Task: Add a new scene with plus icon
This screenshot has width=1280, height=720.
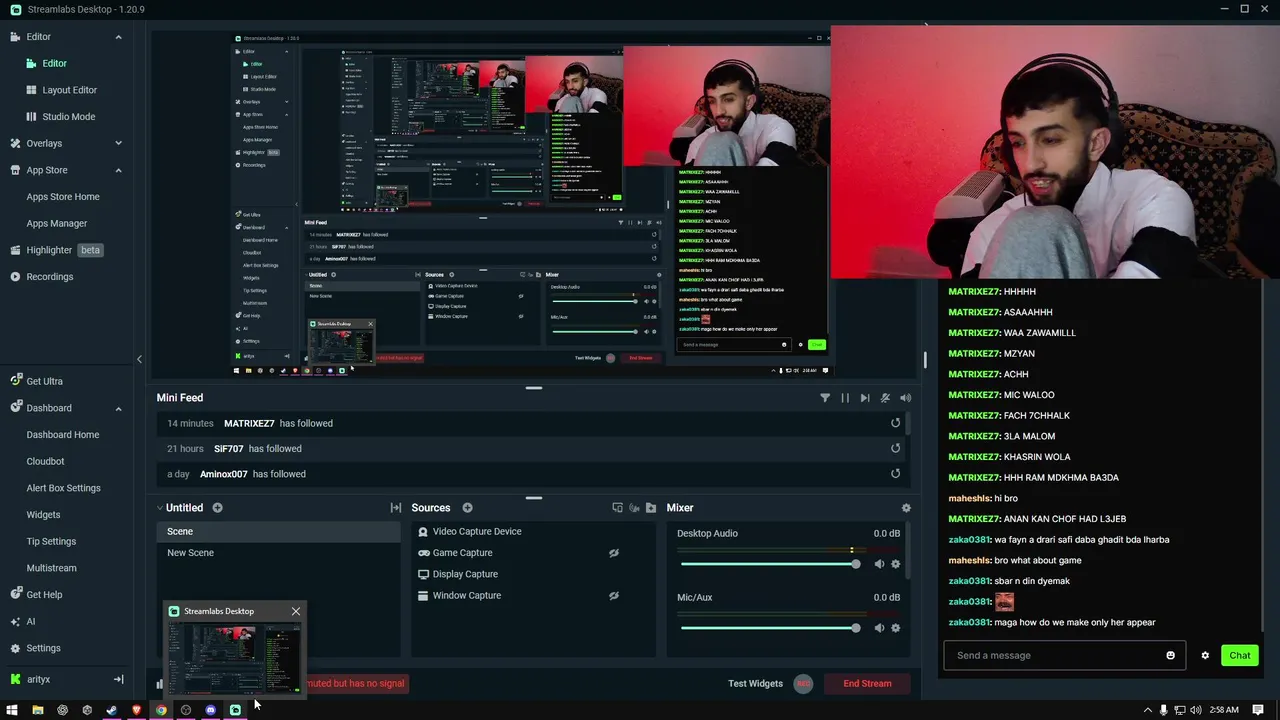Action: [217, 508]
